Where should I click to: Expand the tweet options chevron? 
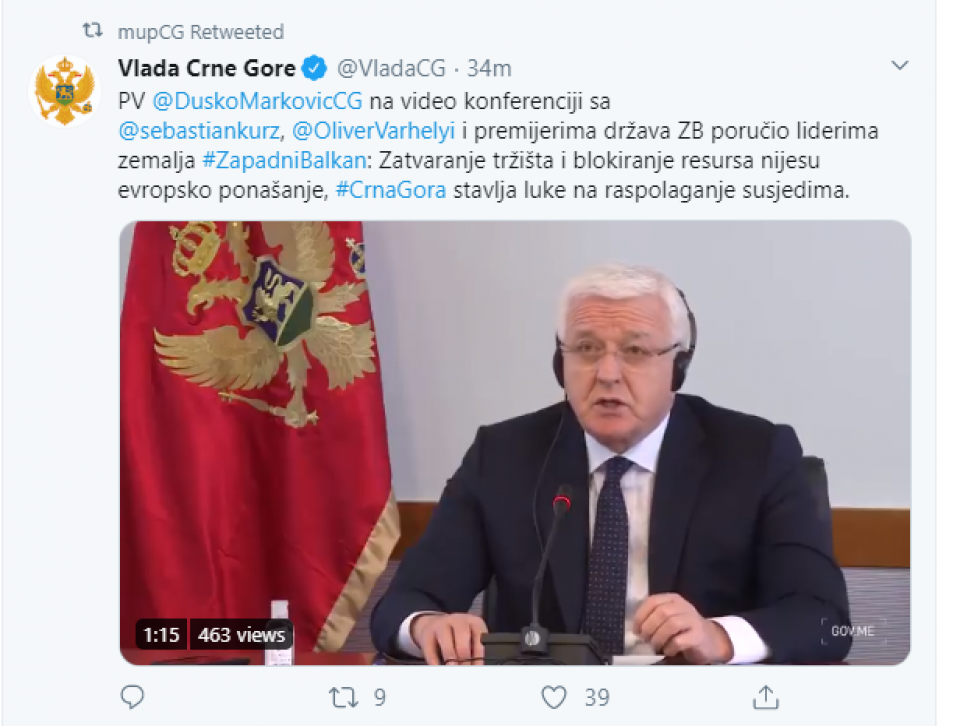(x=899, y=65)
